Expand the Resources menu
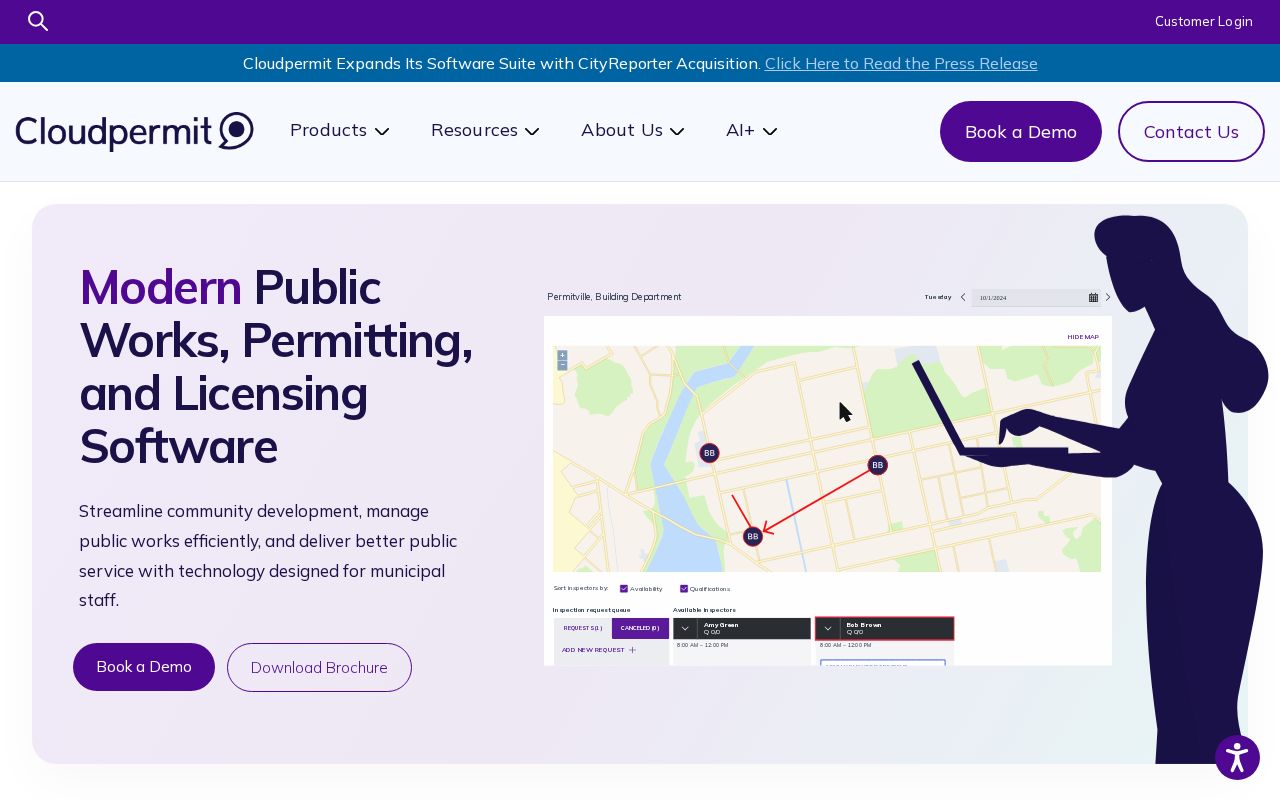 coord(485,130)
